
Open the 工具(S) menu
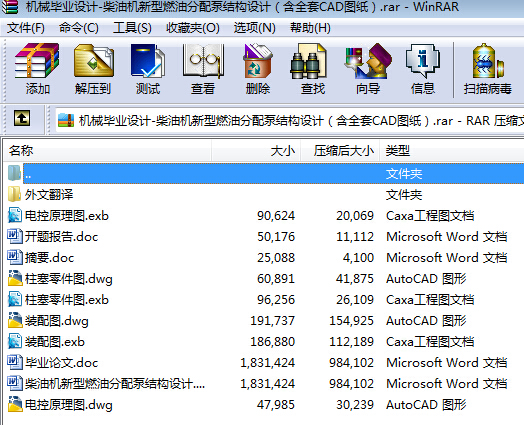point(132,28)
